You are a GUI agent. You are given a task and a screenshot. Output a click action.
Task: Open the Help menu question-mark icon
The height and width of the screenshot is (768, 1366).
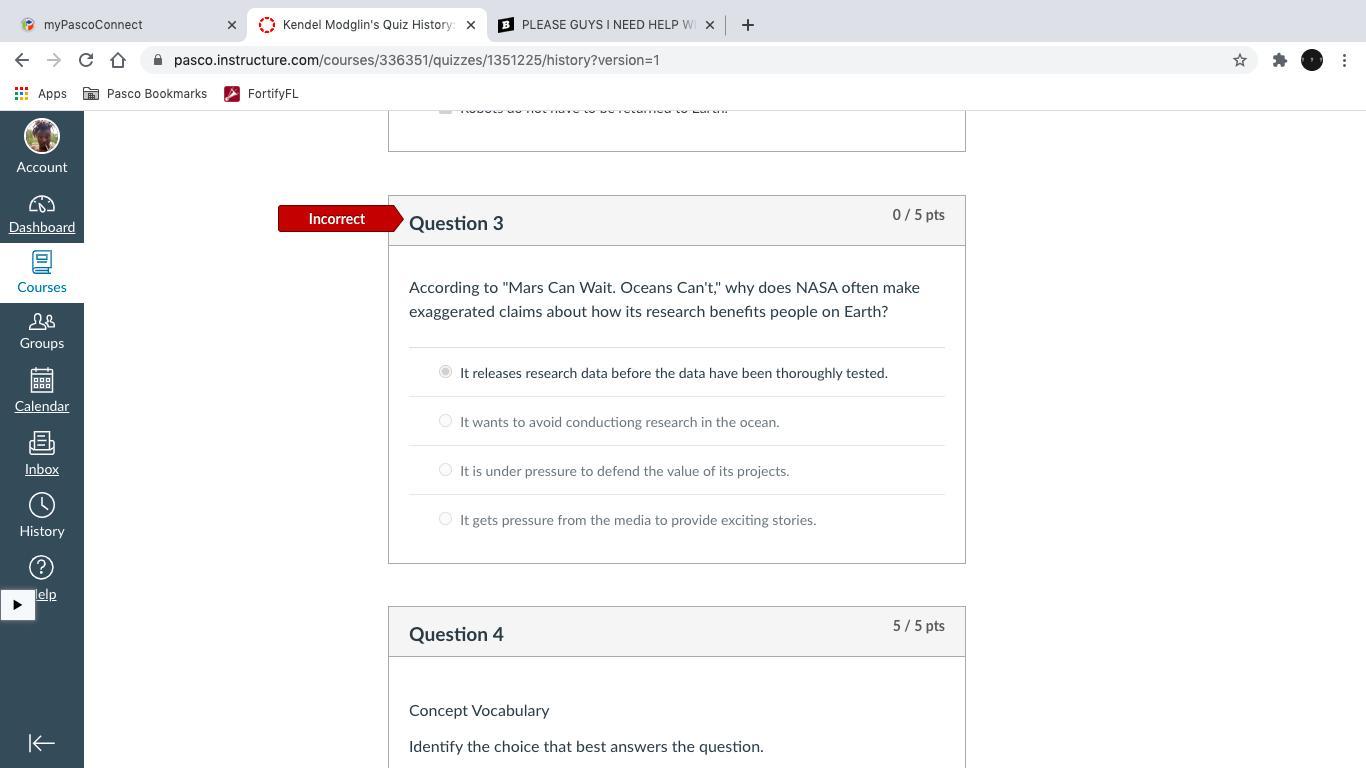(42, 568)
